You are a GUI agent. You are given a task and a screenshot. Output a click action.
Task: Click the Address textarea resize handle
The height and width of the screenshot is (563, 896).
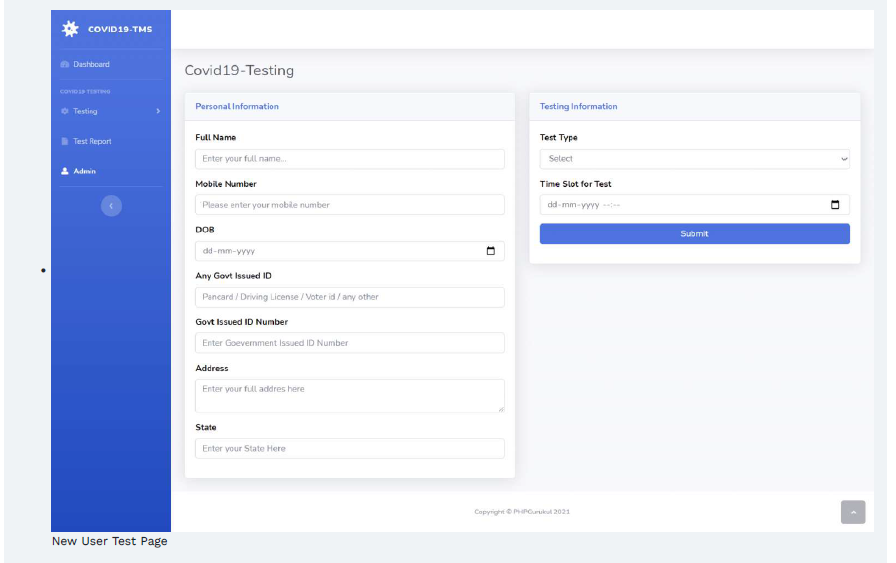coord(501,409)
